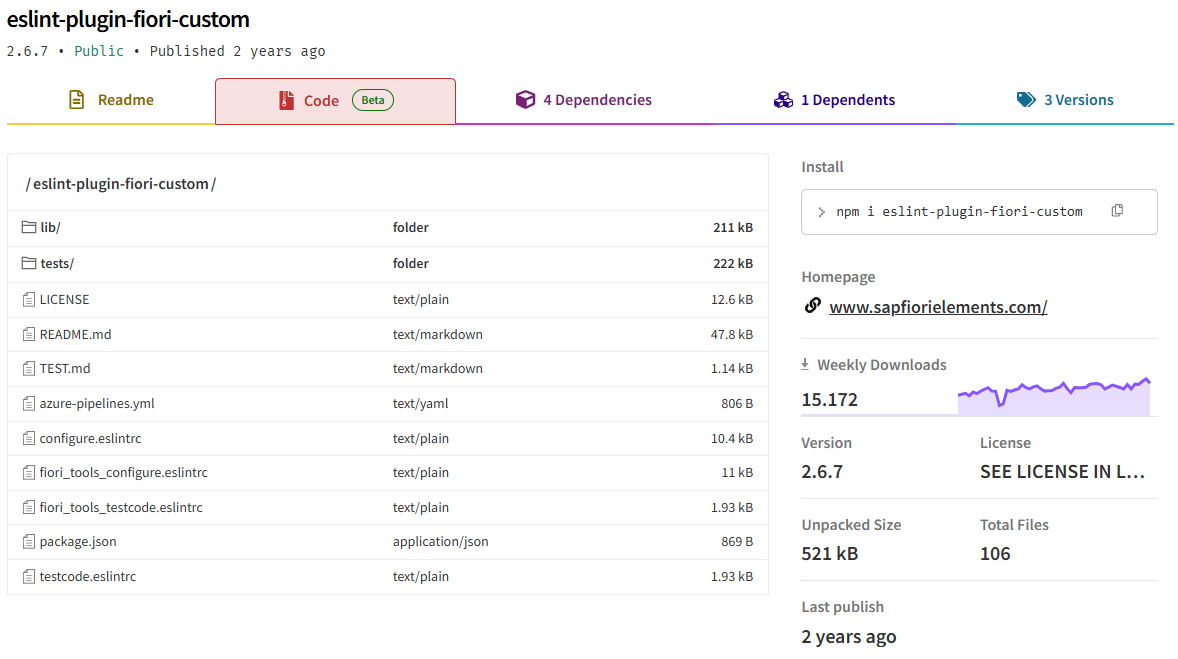The height and width of the screenshot is (659, 1178).
Task: Click the tests folder icon
Action: coord(29,264)
